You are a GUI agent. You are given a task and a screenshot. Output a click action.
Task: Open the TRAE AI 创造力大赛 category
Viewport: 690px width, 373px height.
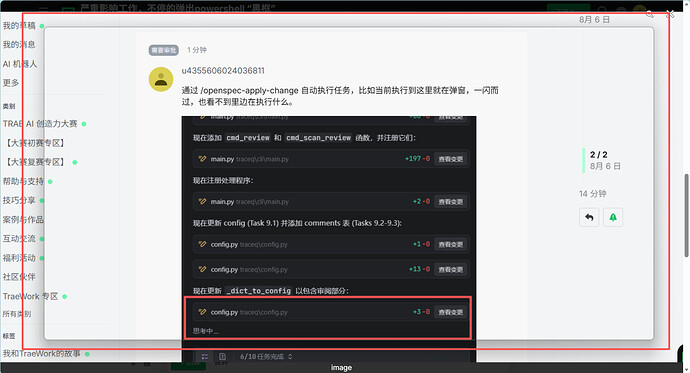click(40, 124)
